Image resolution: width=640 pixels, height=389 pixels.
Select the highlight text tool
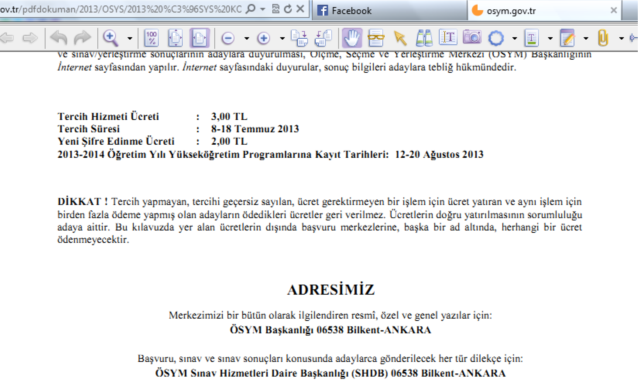click(531, 38)
